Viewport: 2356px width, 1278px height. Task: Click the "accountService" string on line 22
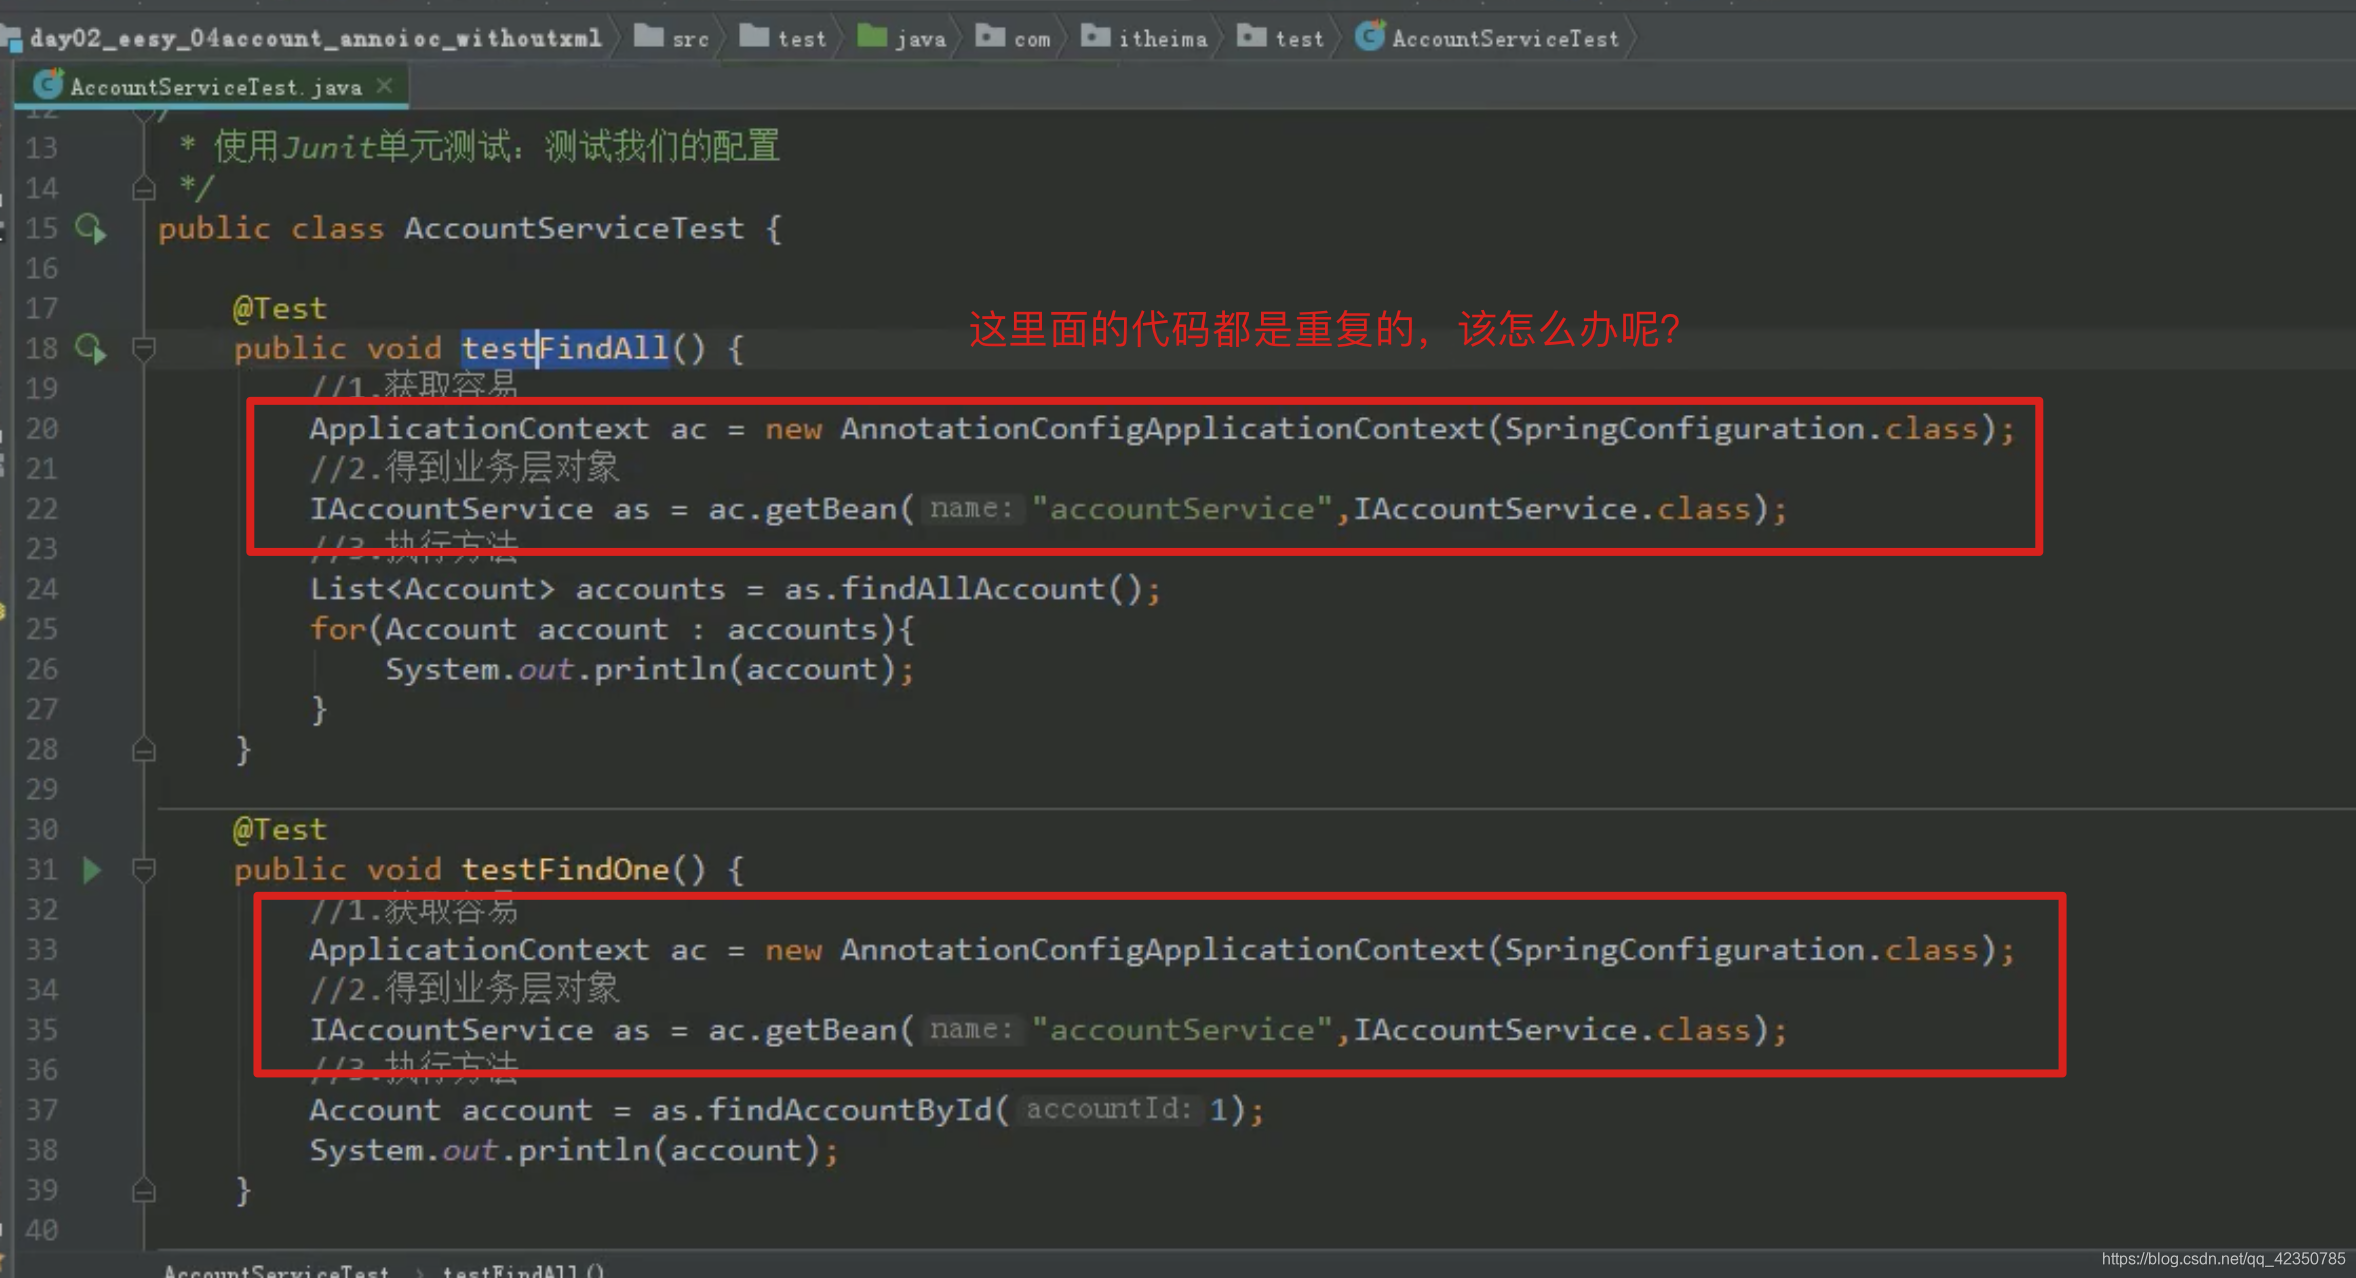1182,509
